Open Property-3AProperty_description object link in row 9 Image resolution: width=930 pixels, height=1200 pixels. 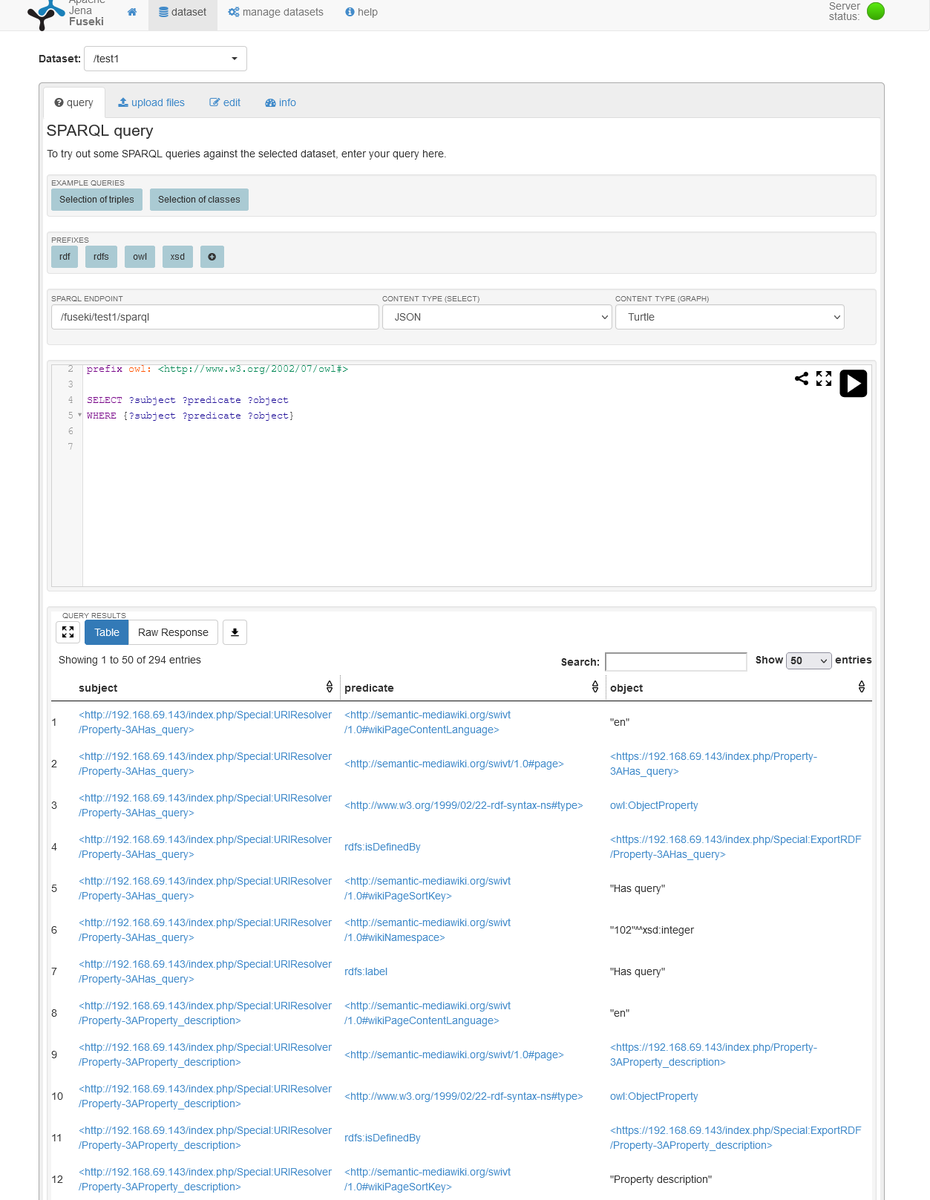coord(713,1054)
